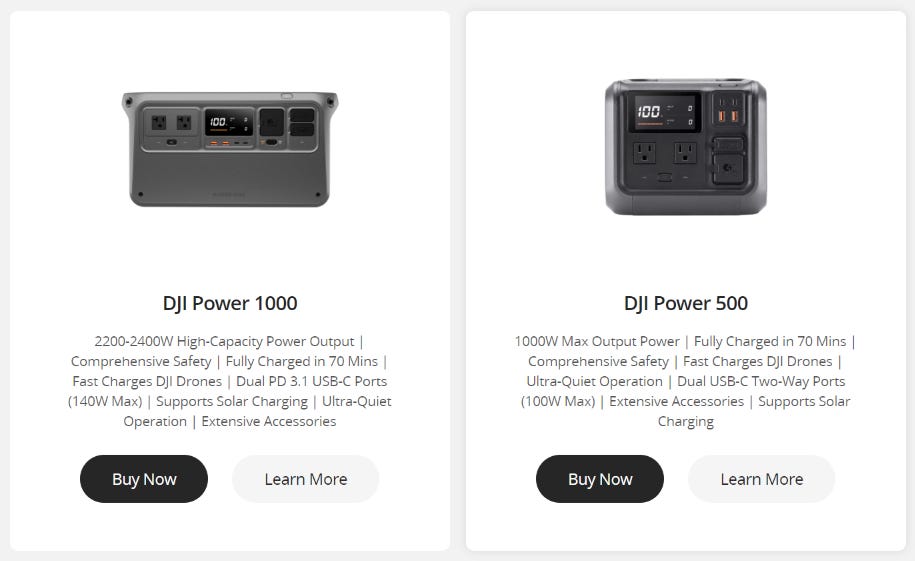The width and height of the screenshot is (915, 561).
Task: Click the DJI Power 500 title
Action: pos(686,303)
